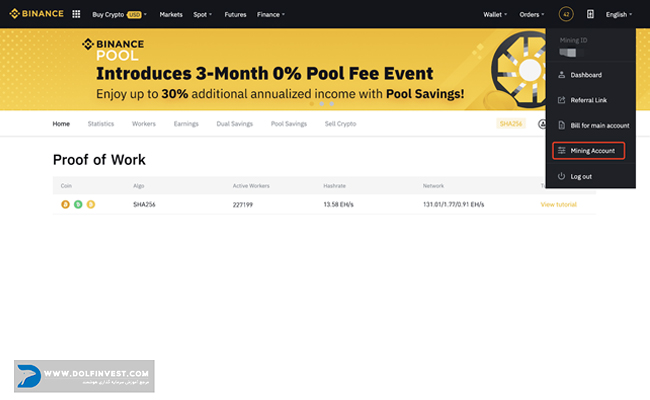Select the SHA256 algorithm button

coord(511,124)
